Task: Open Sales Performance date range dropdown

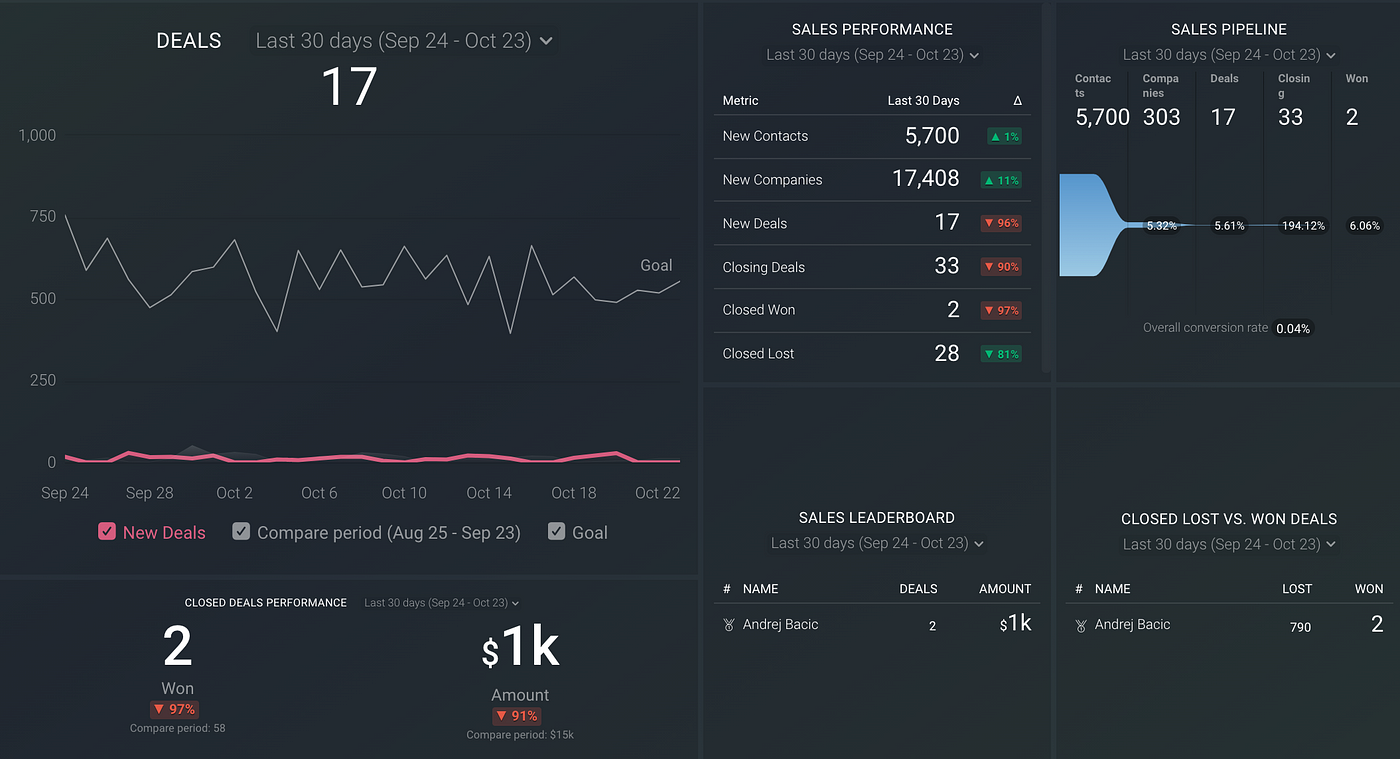Action: [873, 55]
